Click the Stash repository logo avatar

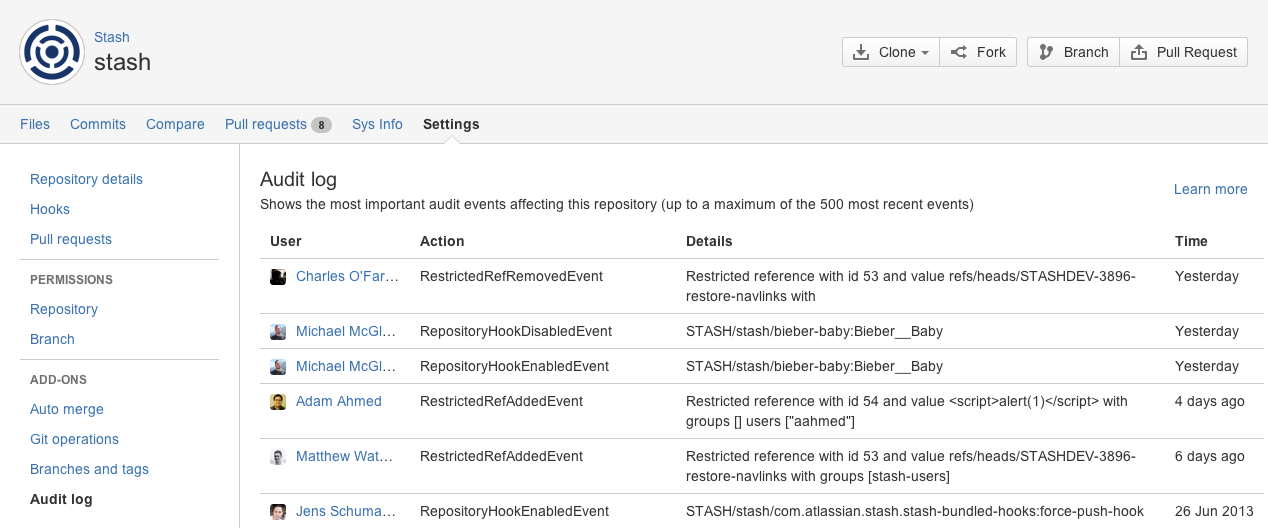pyautogui.click(x=52, y=52)
